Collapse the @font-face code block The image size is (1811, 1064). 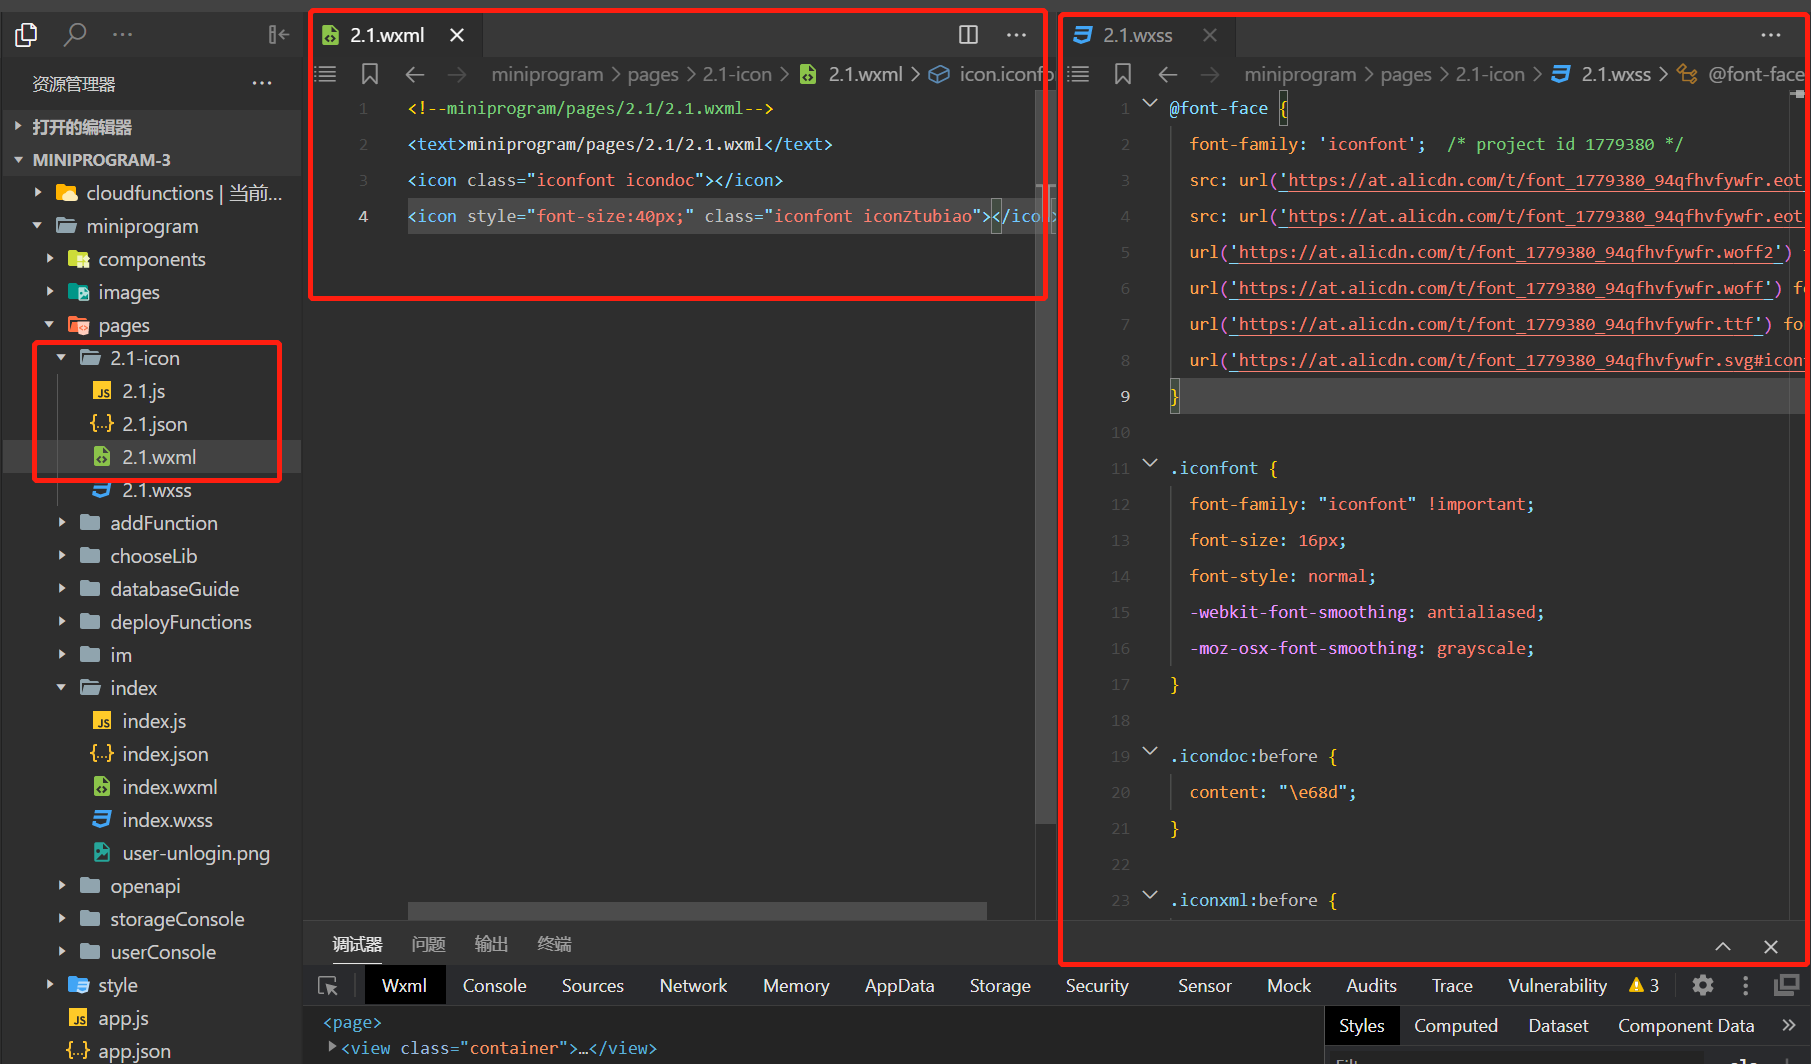pos(1150,104)
